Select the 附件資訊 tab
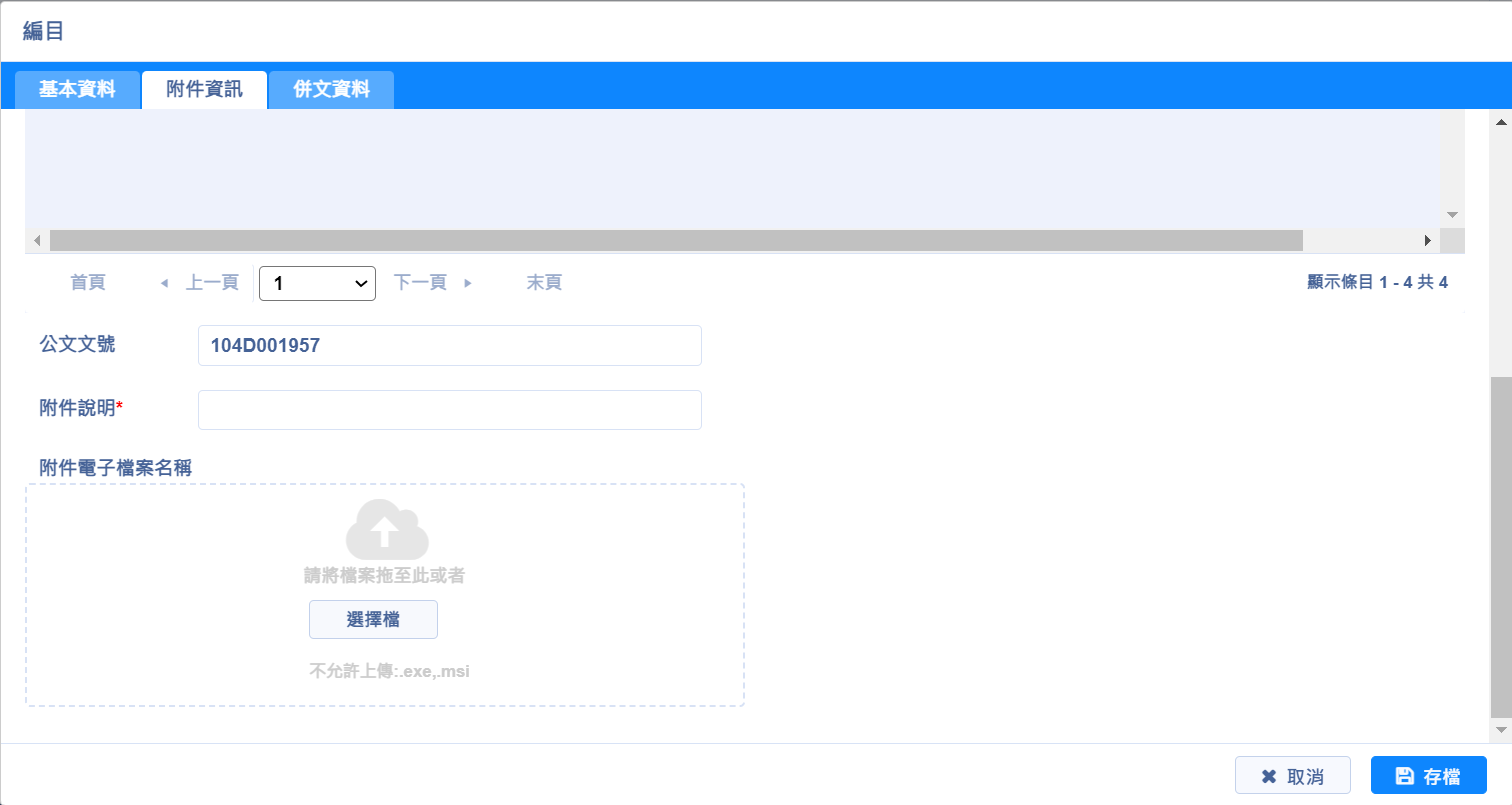Image resolution: width=1512 pixels, height=805 pixels. click(x=204, y=90)
